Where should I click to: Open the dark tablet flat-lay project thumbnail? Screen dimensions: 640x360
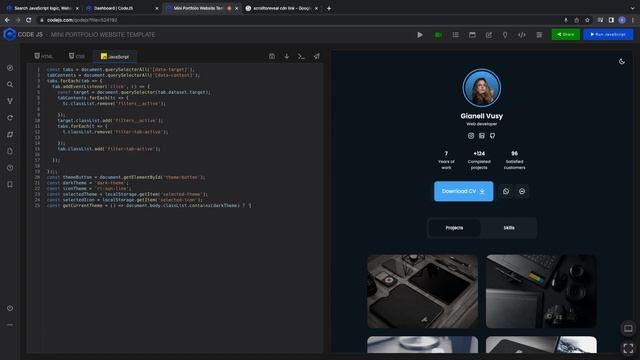(422, 291)
